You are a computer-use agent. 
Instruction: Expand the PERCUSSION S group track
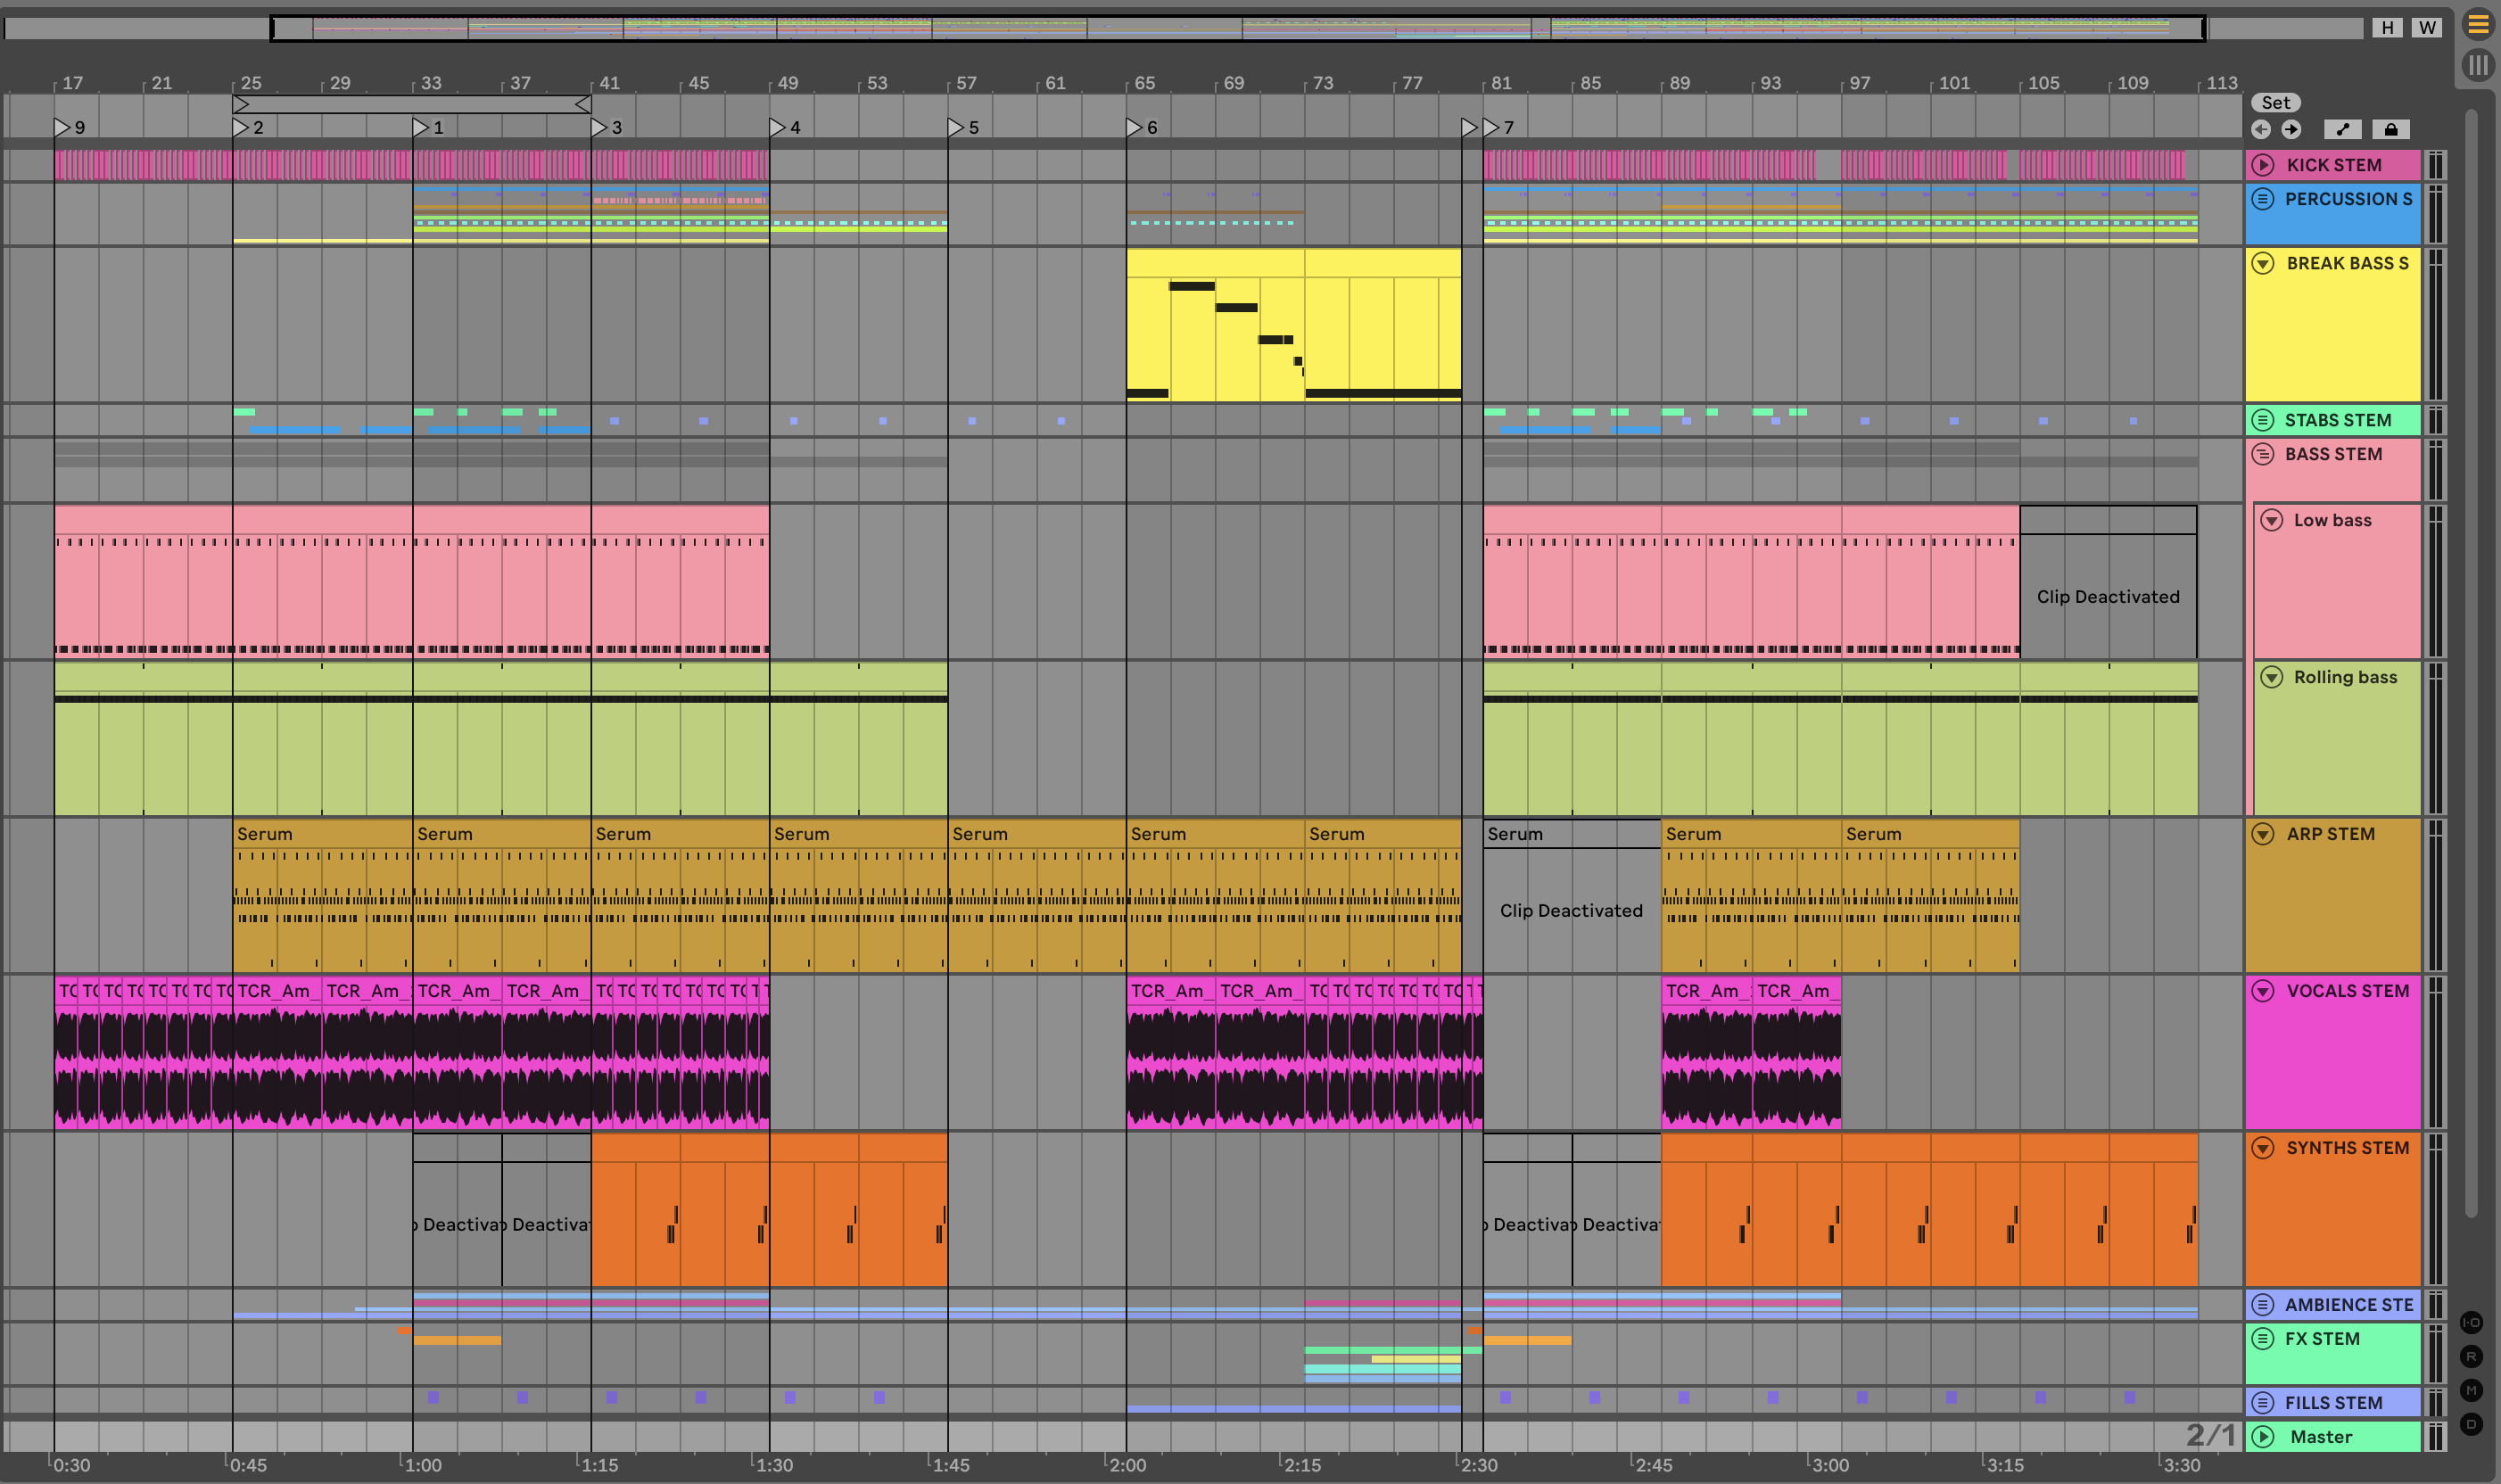[x=2262, y=199]
